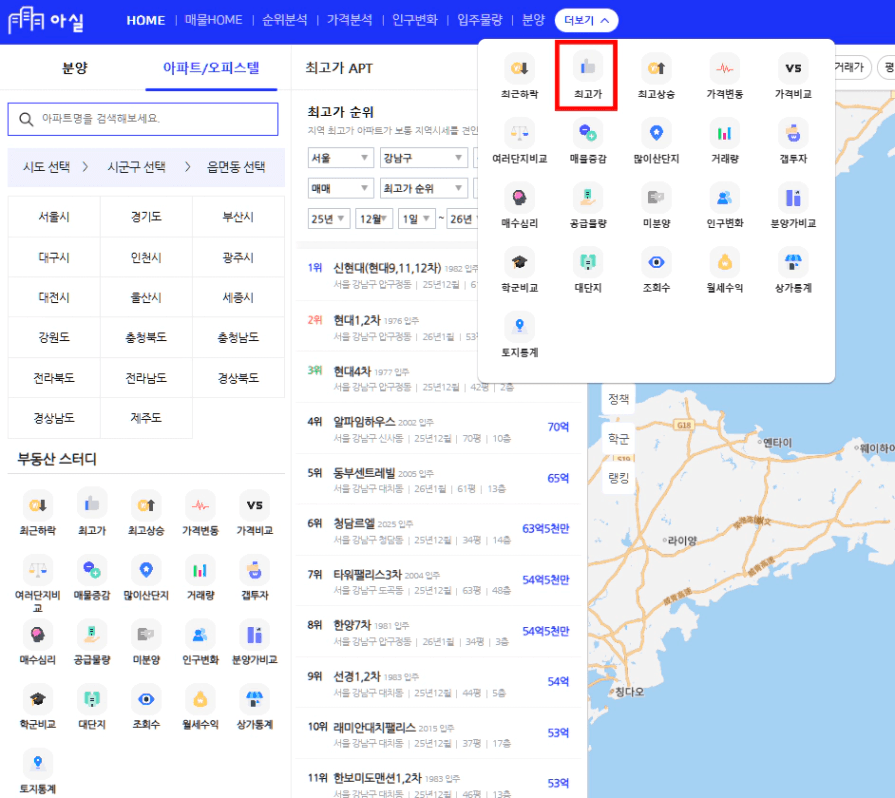The image size is (895, 798).
Task: Open 월세수익 icon under 부동산 스터디
Action: pos(200,699)
